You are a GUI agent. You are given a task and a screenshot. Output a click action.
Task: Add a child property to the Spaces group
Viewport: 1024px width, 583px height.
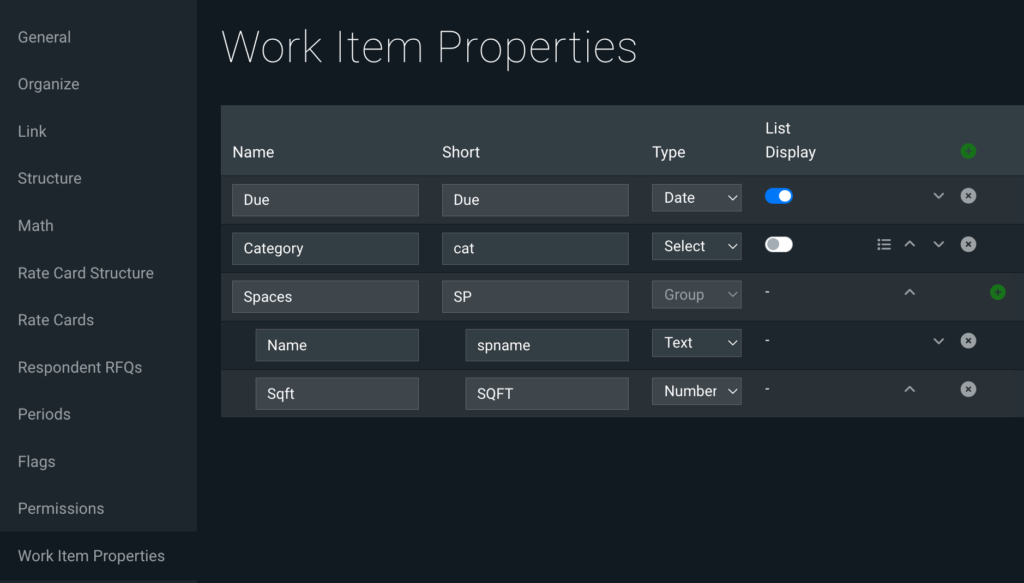[x=997, y=292]
